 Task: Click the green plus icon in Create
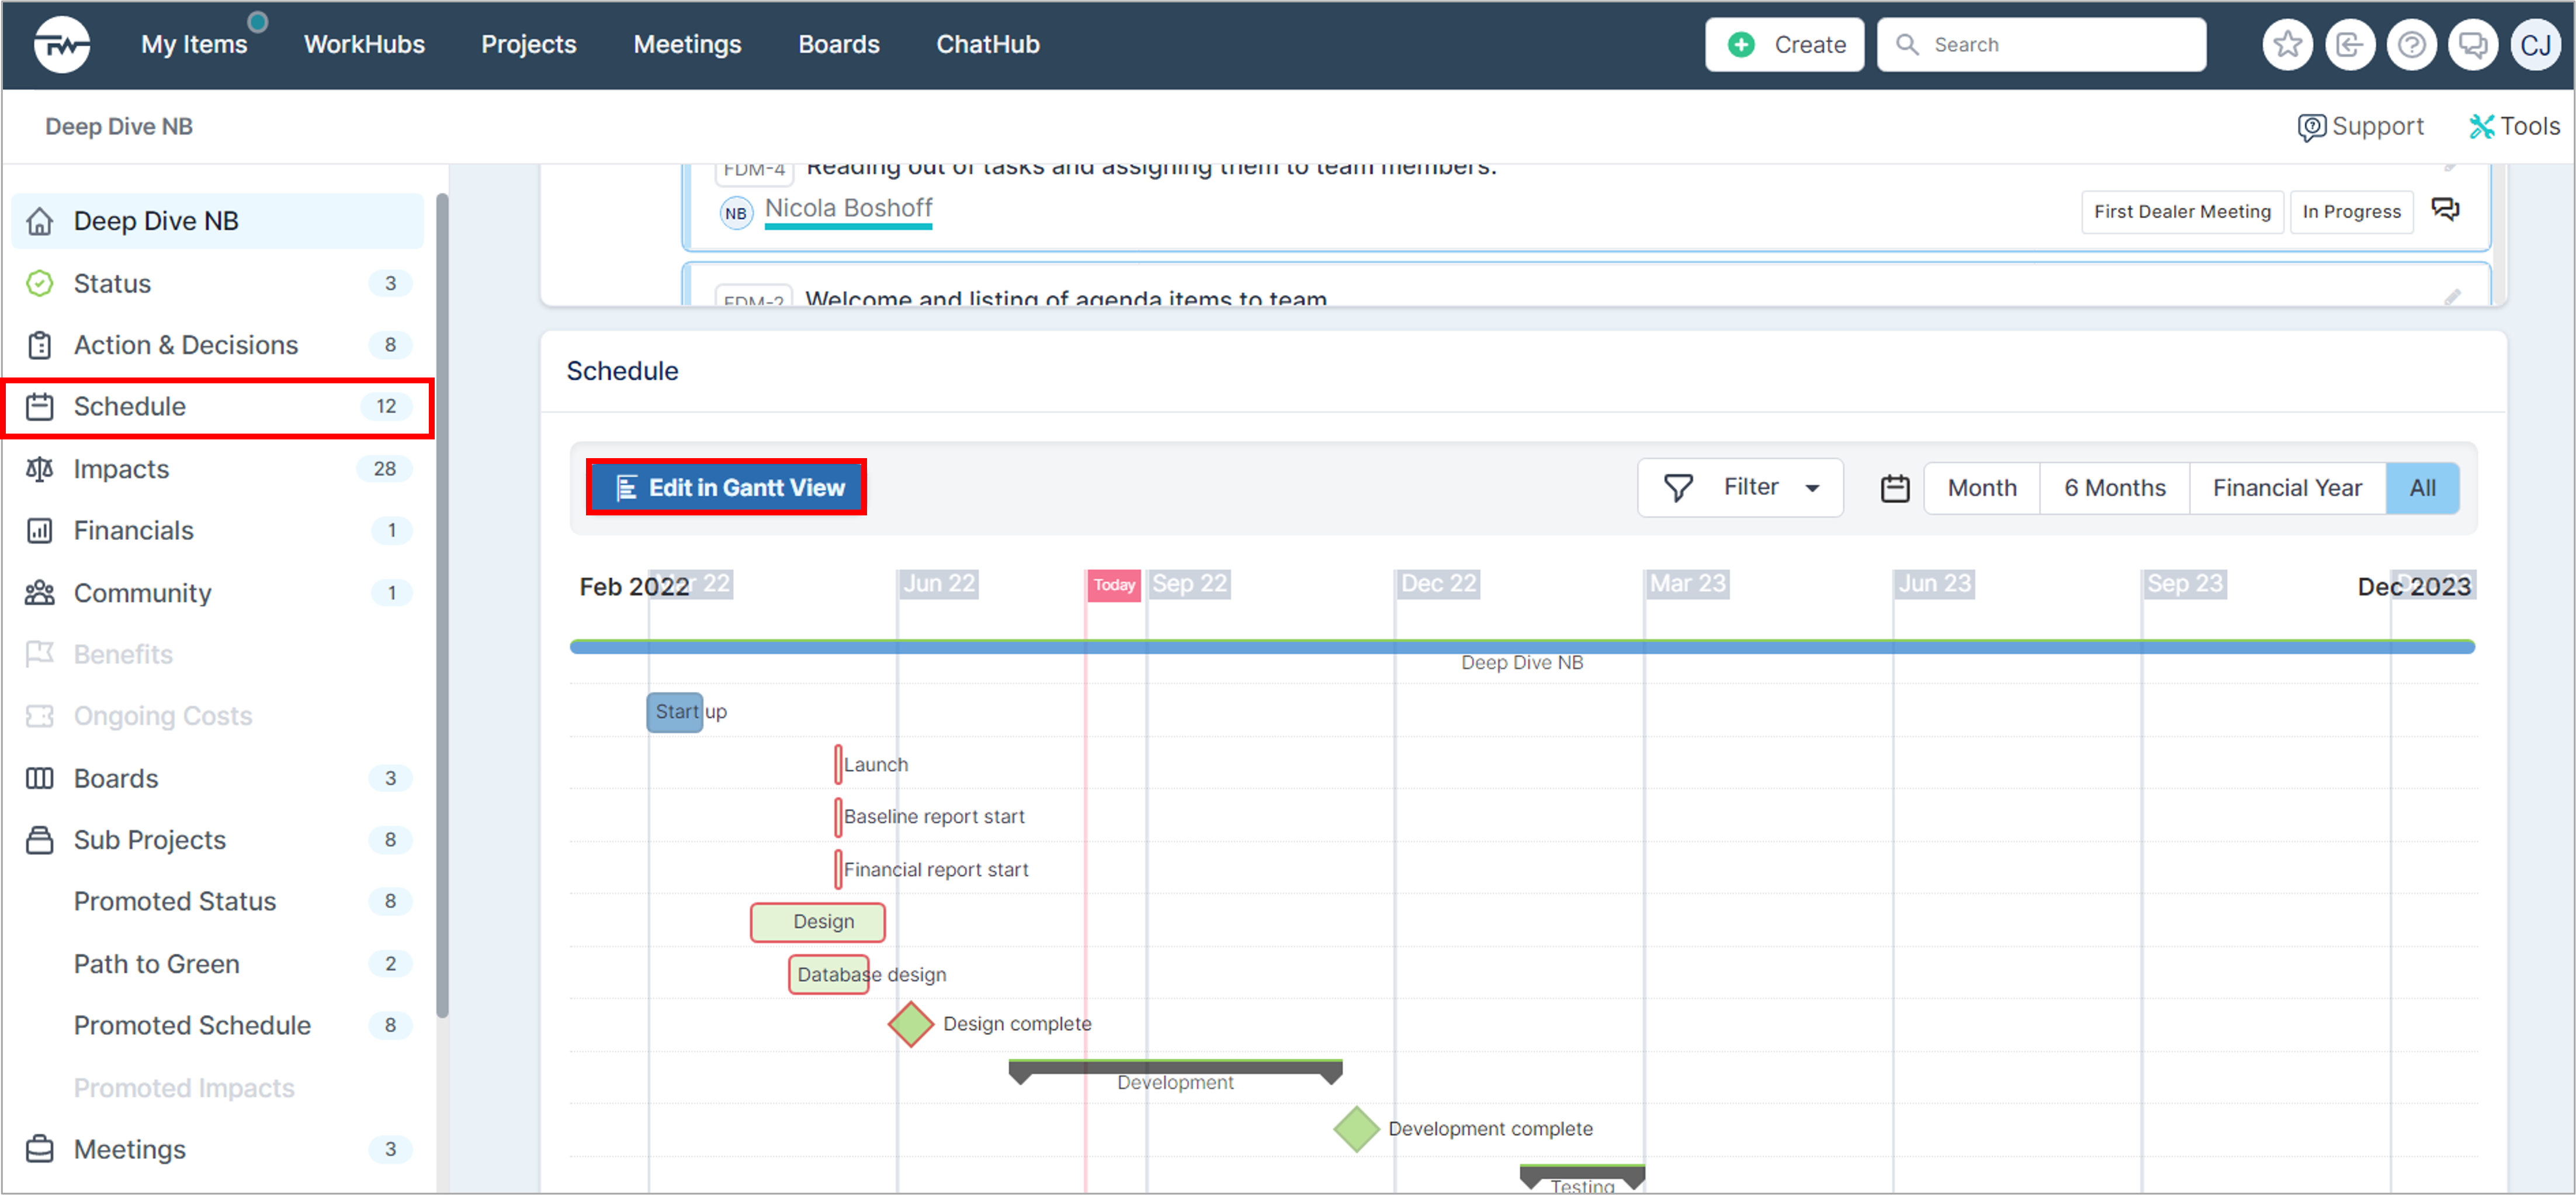(1741, 45)
